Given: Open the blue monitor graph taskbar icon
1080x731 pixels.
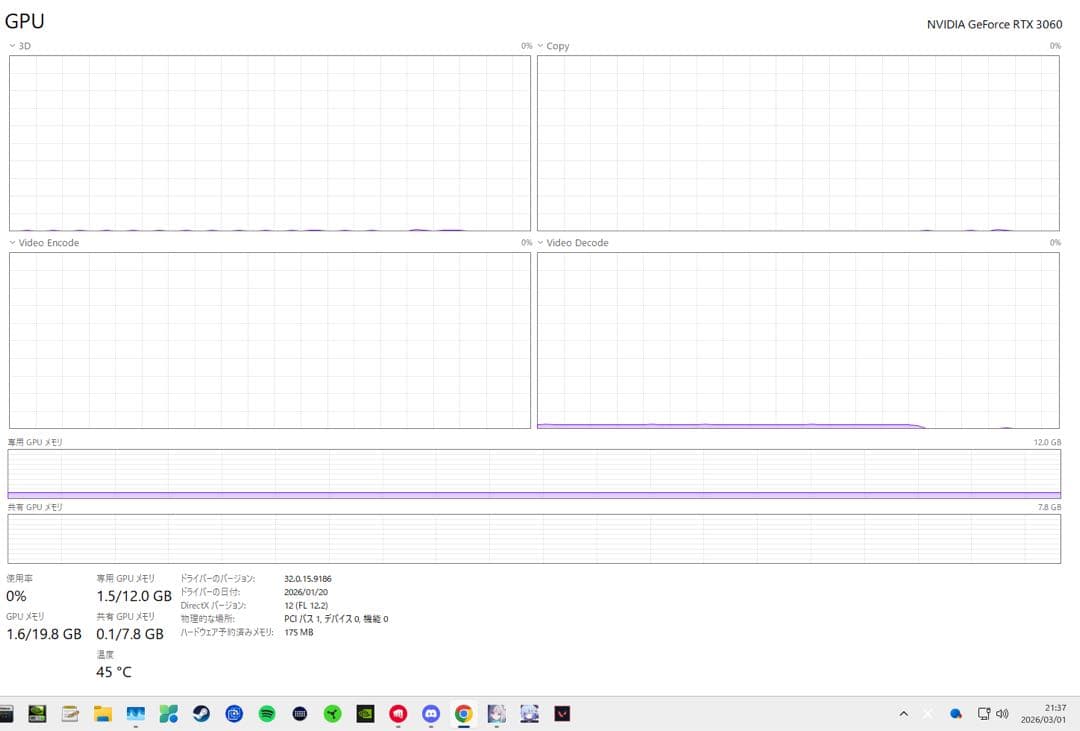Looking at the screenshot, I should 136,714.
